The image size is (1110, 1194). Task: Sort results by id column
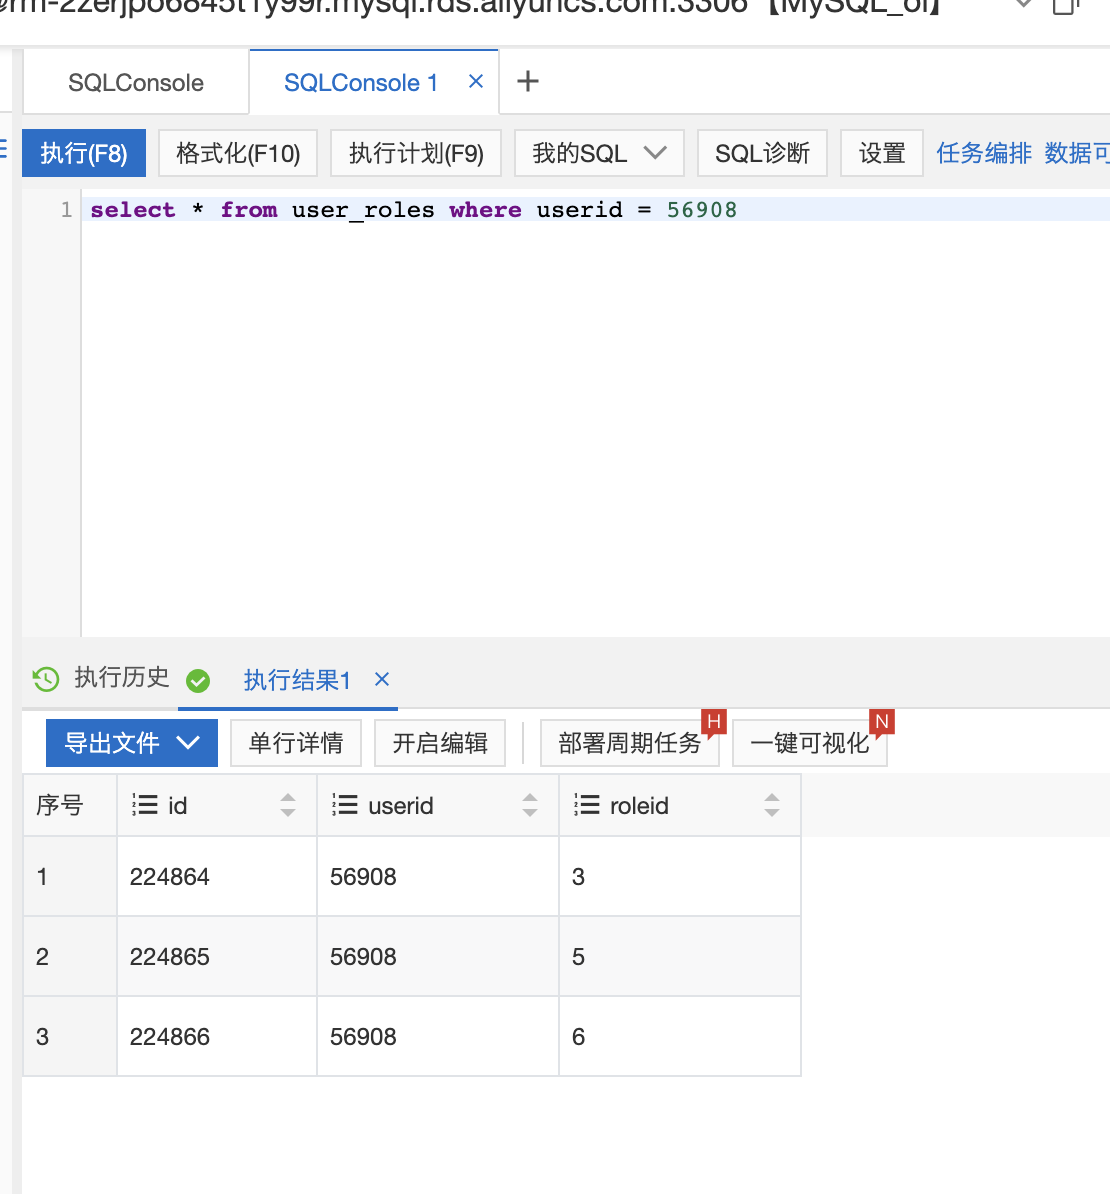coord(288,805)
